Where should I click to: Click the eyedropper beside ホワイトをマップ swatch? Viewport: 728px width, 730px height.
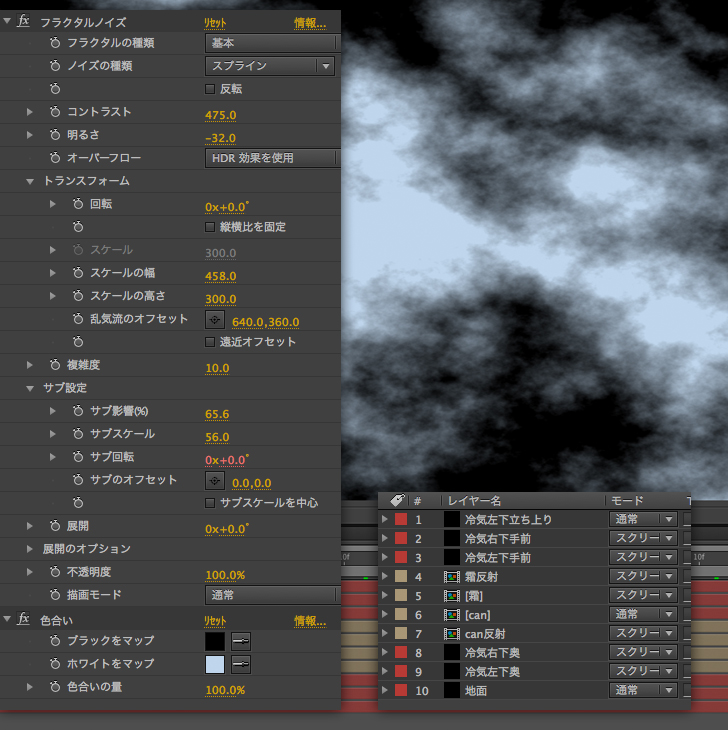(241, 664)
